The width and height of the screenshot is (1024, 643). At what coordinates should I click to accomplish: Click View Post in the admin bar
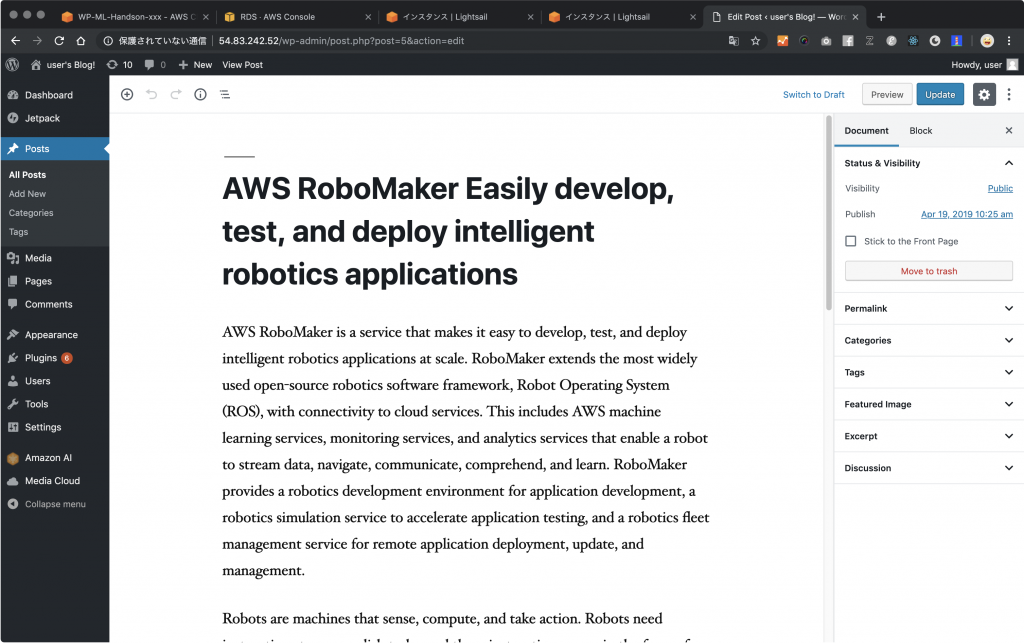pos(242,65)
